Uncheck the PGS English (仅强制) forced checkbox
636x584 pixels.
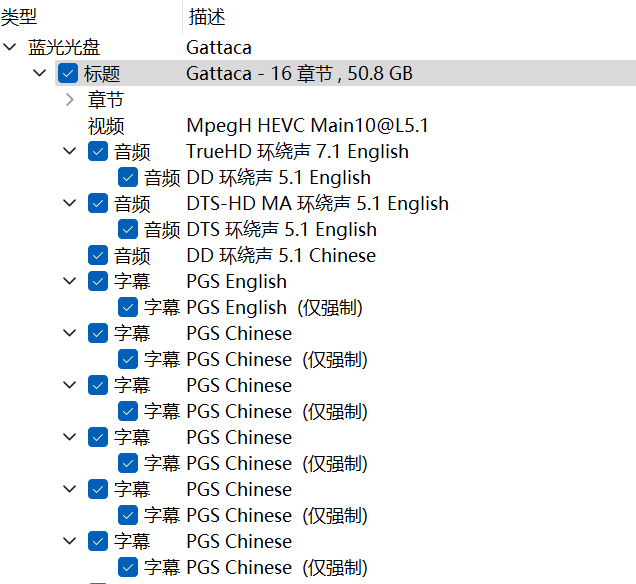(128, 307)
